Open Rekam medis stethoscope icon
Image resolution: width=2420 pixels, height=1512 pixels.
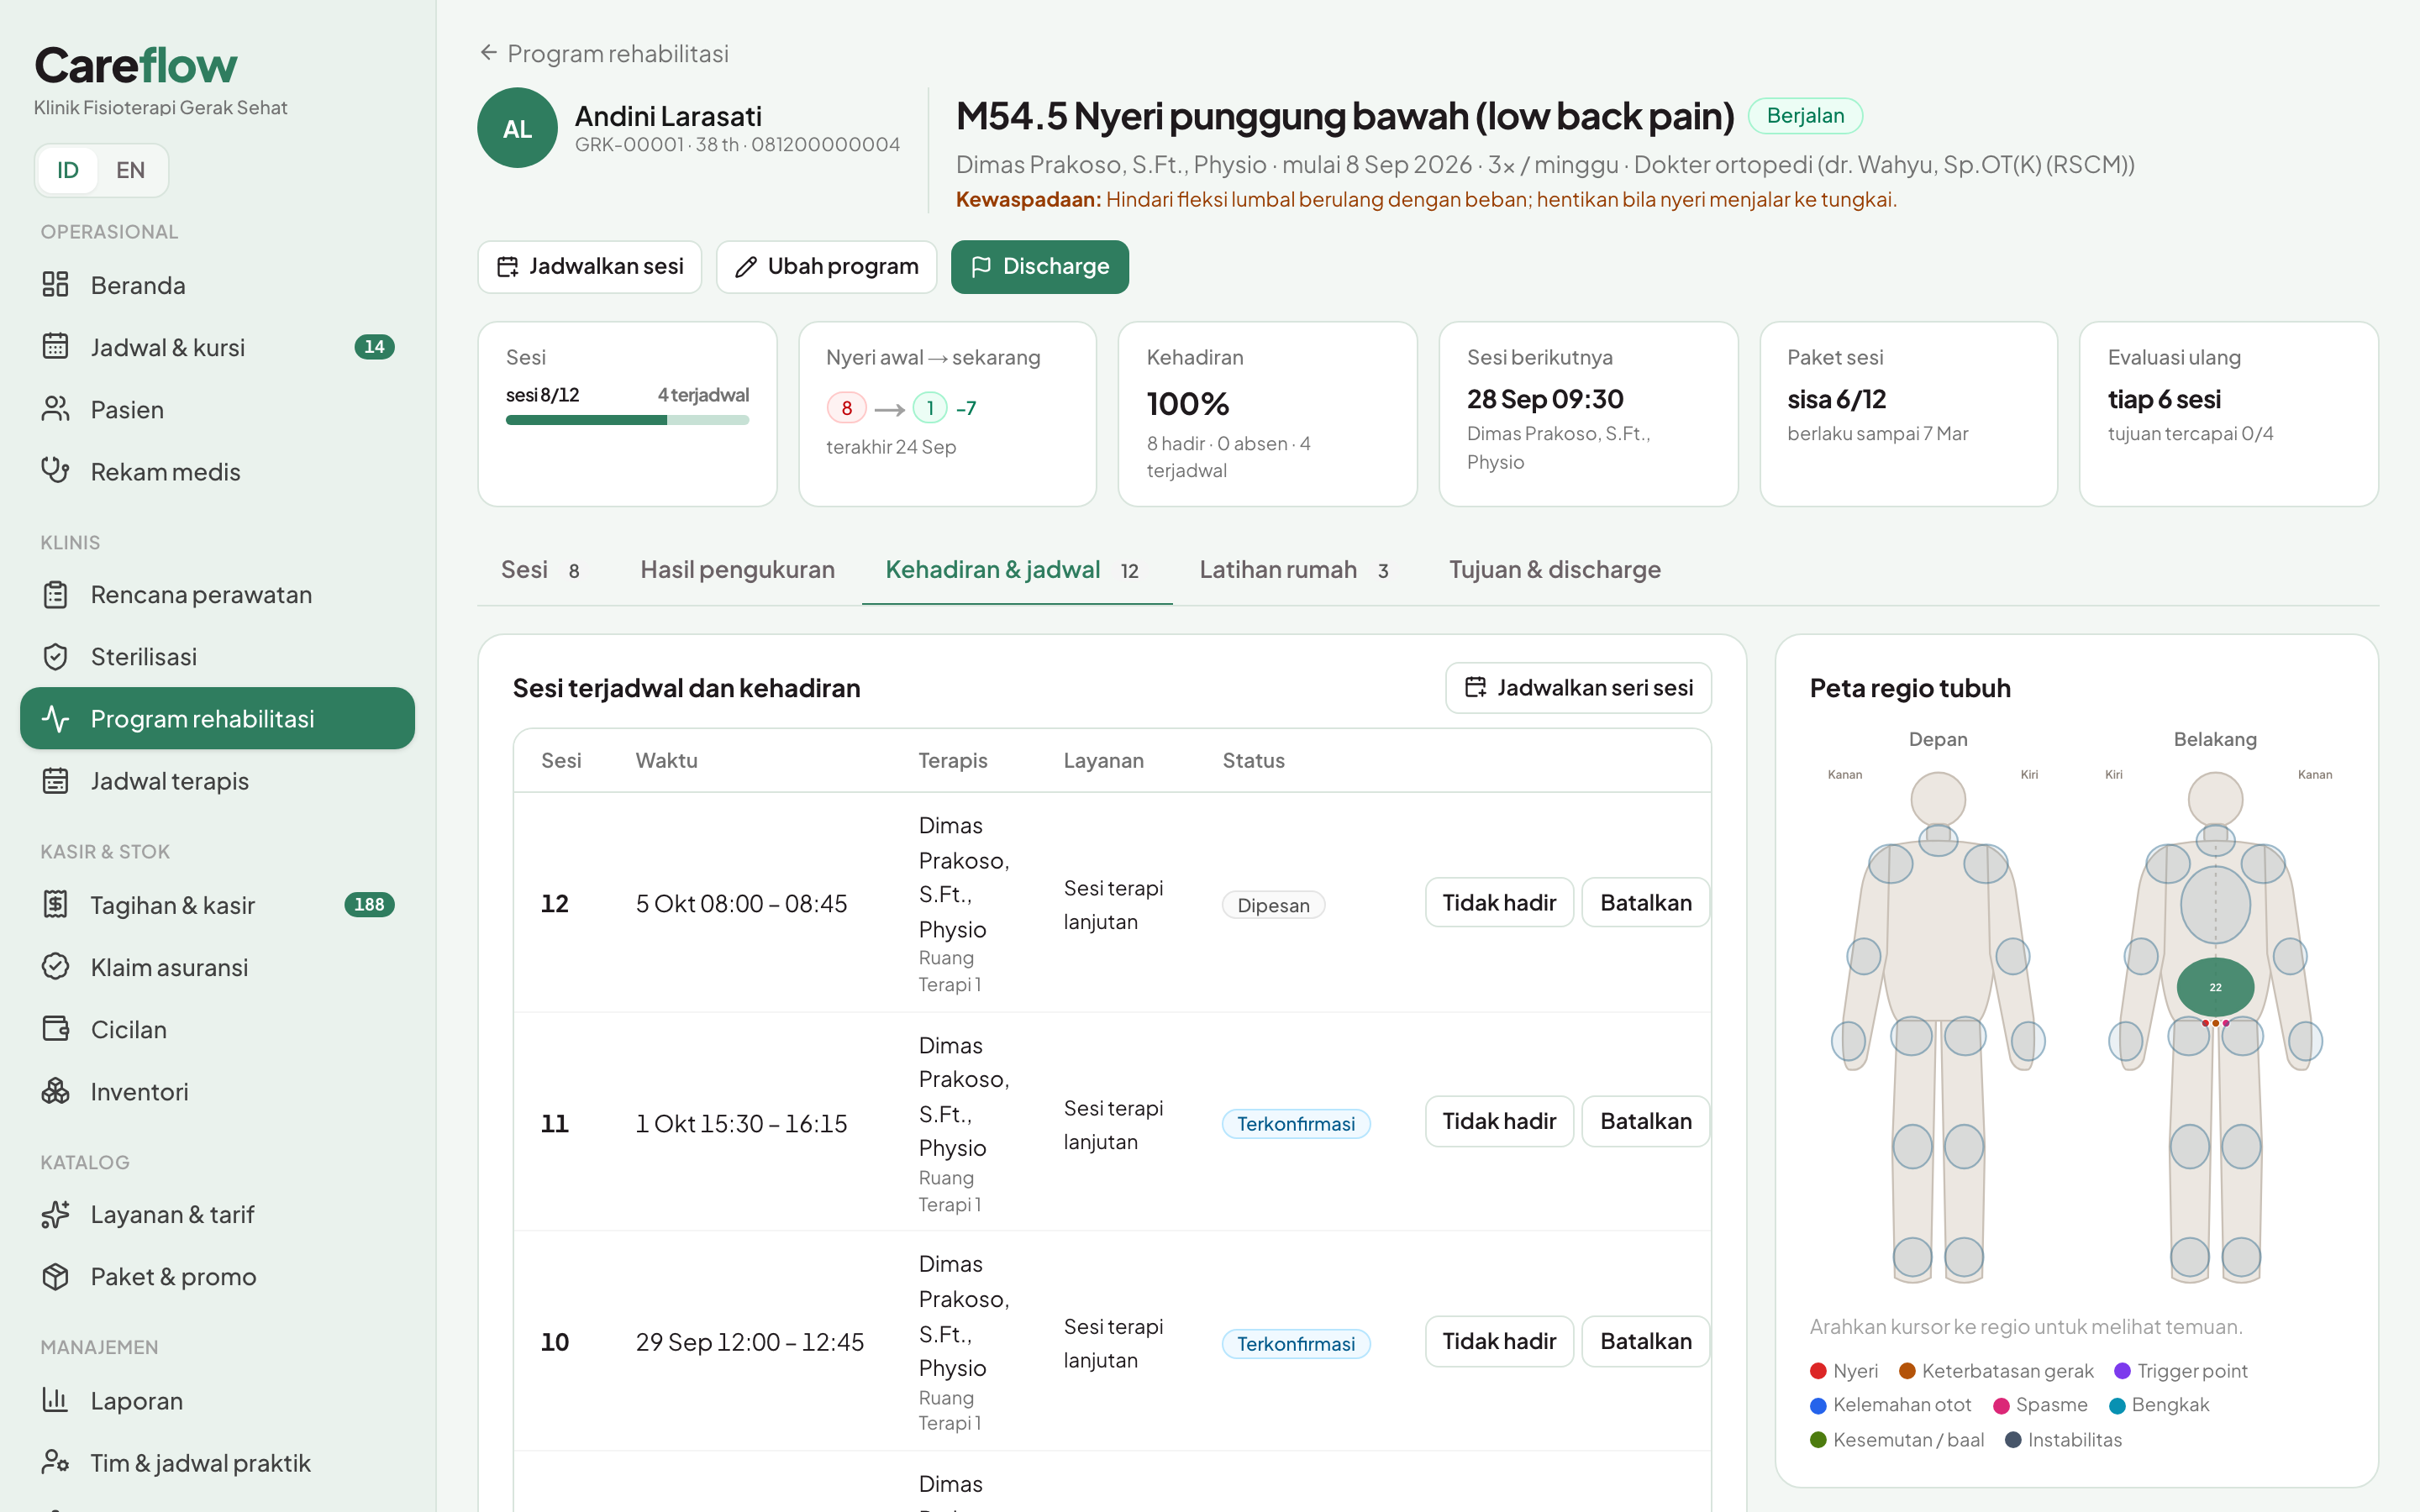55,471
